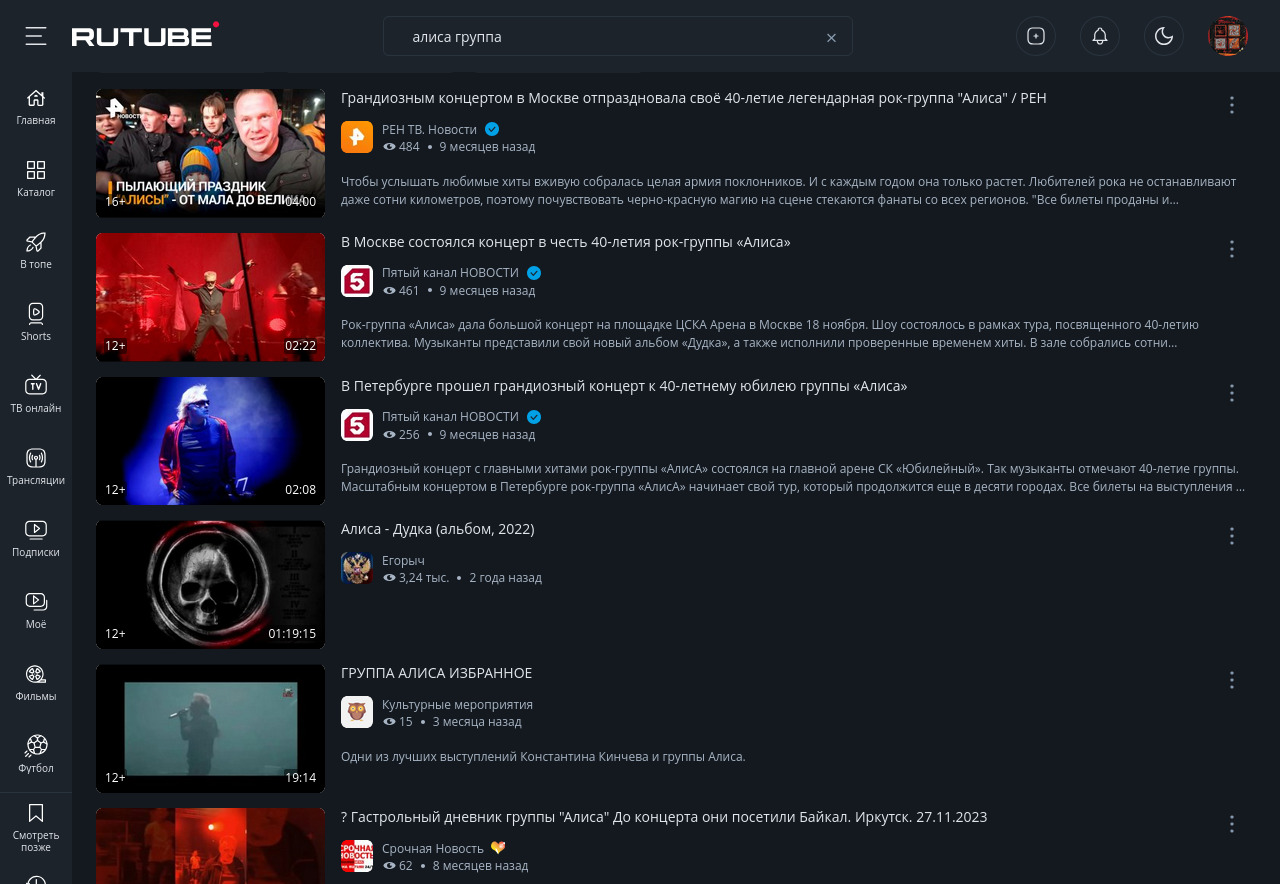This screenshot has width=1280, height=884.
Task: Open 'ГРУППА АЛИСА ИЗБРАННОЕ' title
Action: (x=437, y=673)
